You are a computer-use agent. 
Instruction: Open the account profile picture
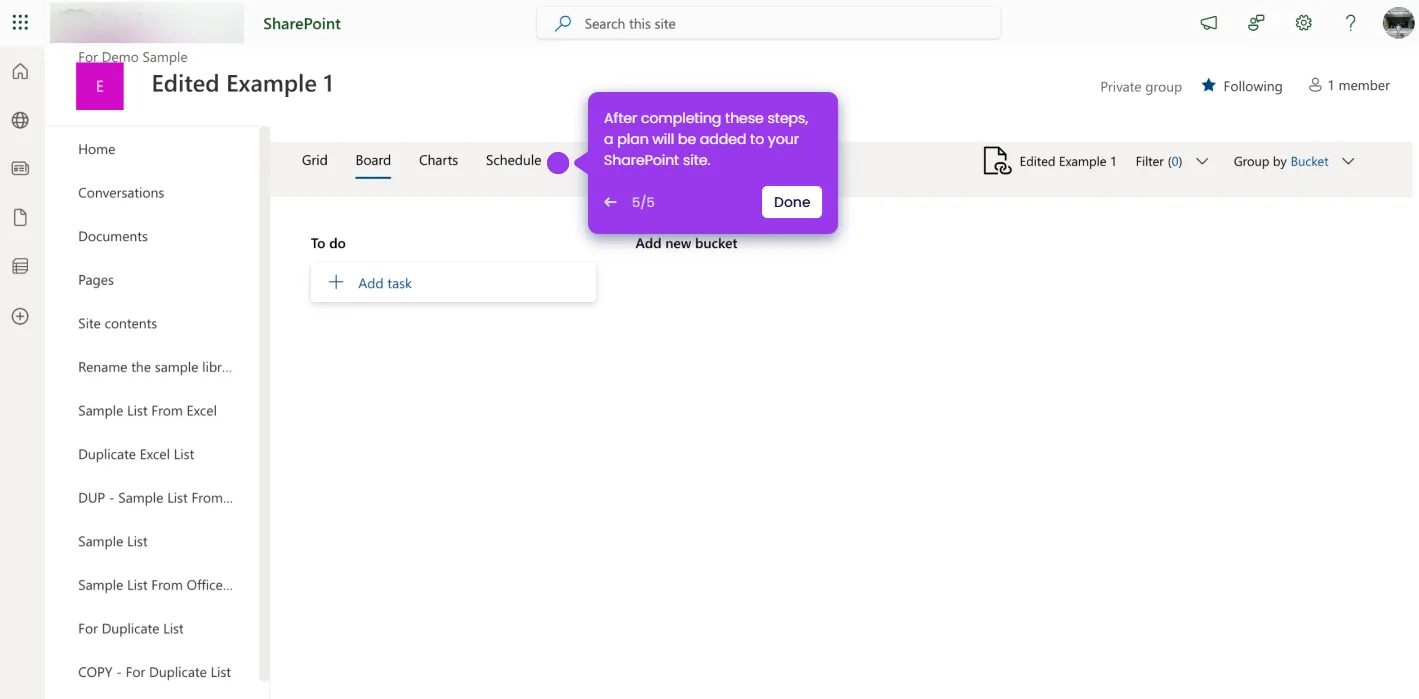1398,23
